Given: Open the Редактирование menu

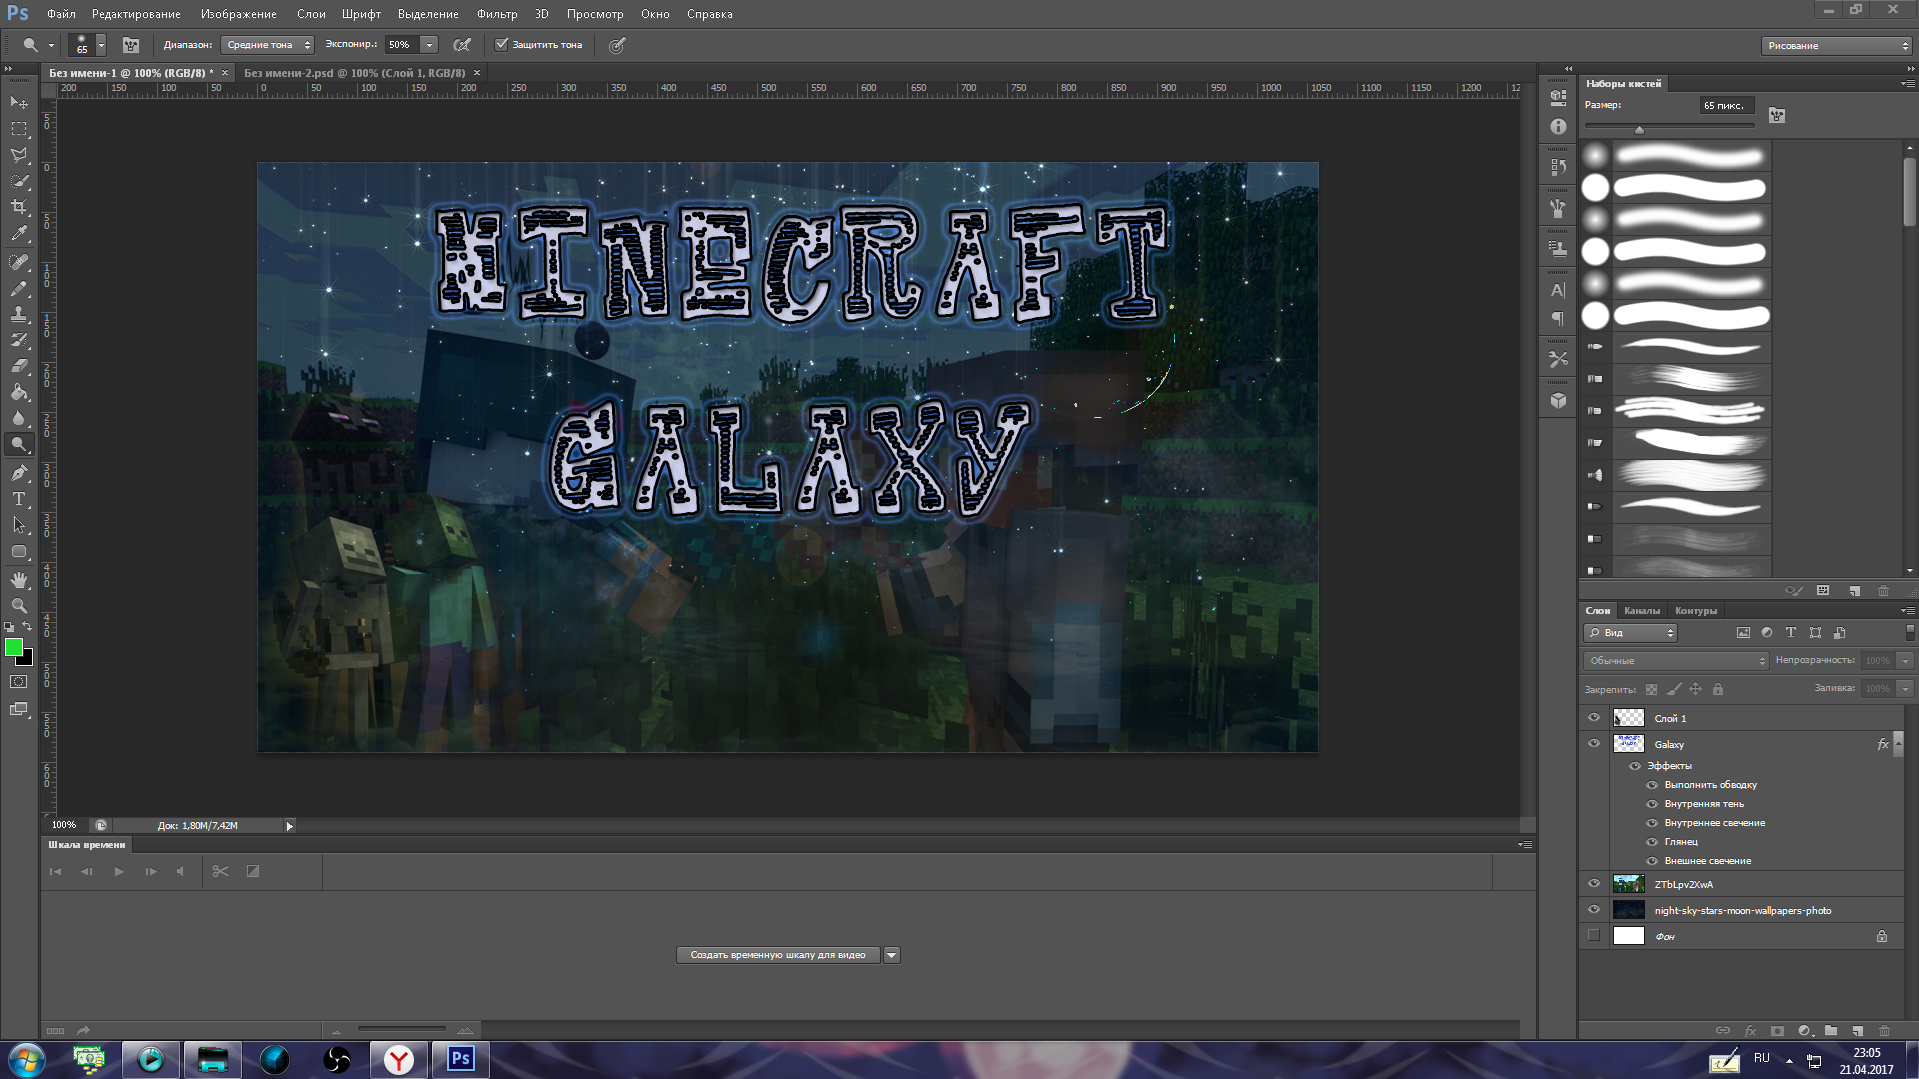Looking at the screenshot, I should click(136, 14).
